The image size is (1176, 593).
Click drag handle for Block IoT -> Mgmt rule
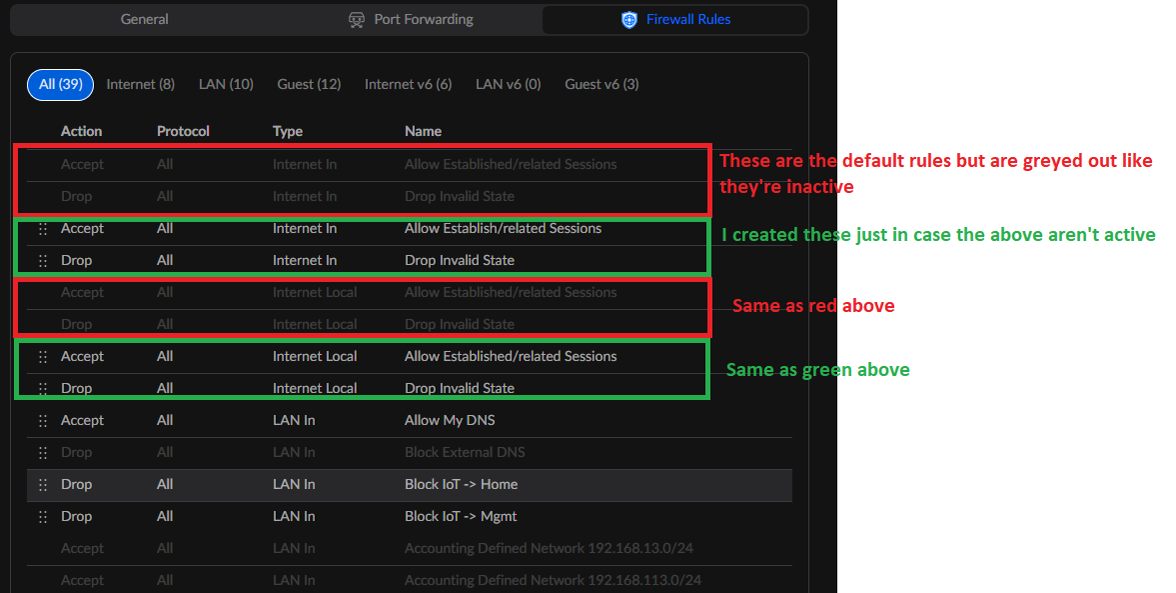tap(42, 516)
